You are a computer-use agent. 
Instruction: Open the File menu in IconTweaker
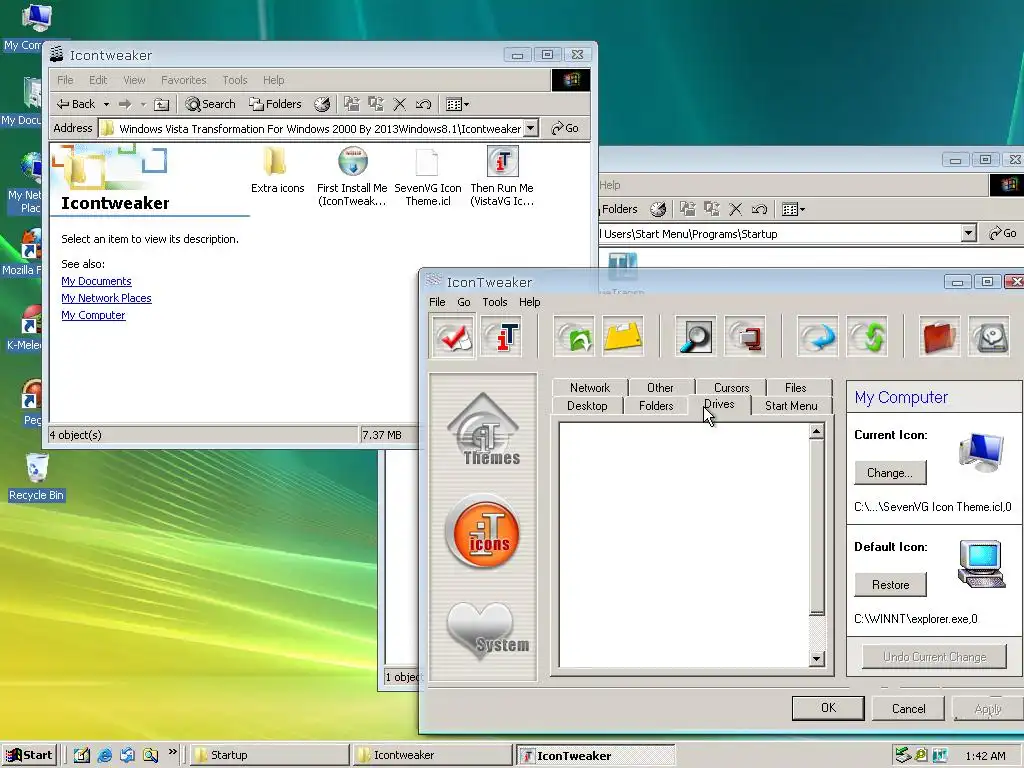[437, 302]
